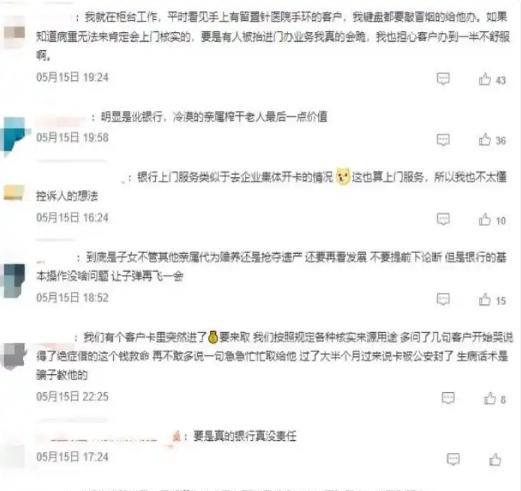Reply to the 05月15日 16:24 comment
521x491 pixels.
tap(443, 219)
